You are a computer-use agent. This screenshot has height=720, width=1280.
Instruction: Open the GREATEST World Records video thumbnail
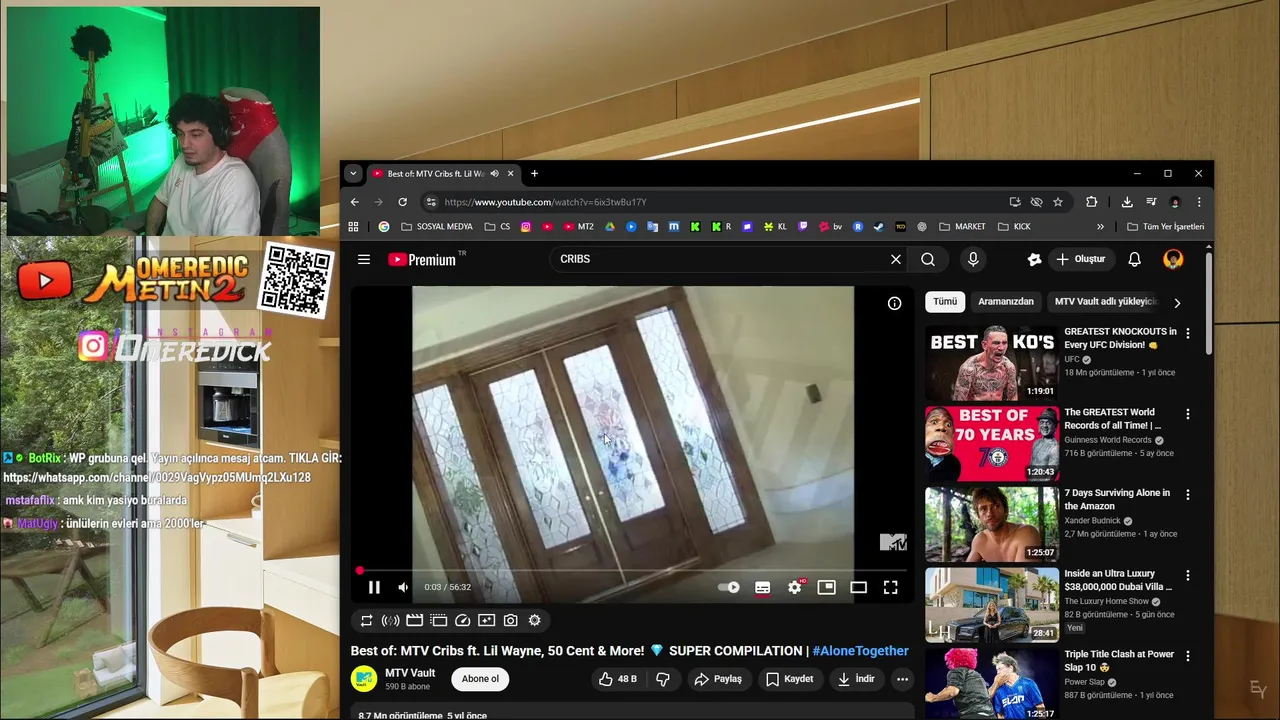[x=992, y=444]
